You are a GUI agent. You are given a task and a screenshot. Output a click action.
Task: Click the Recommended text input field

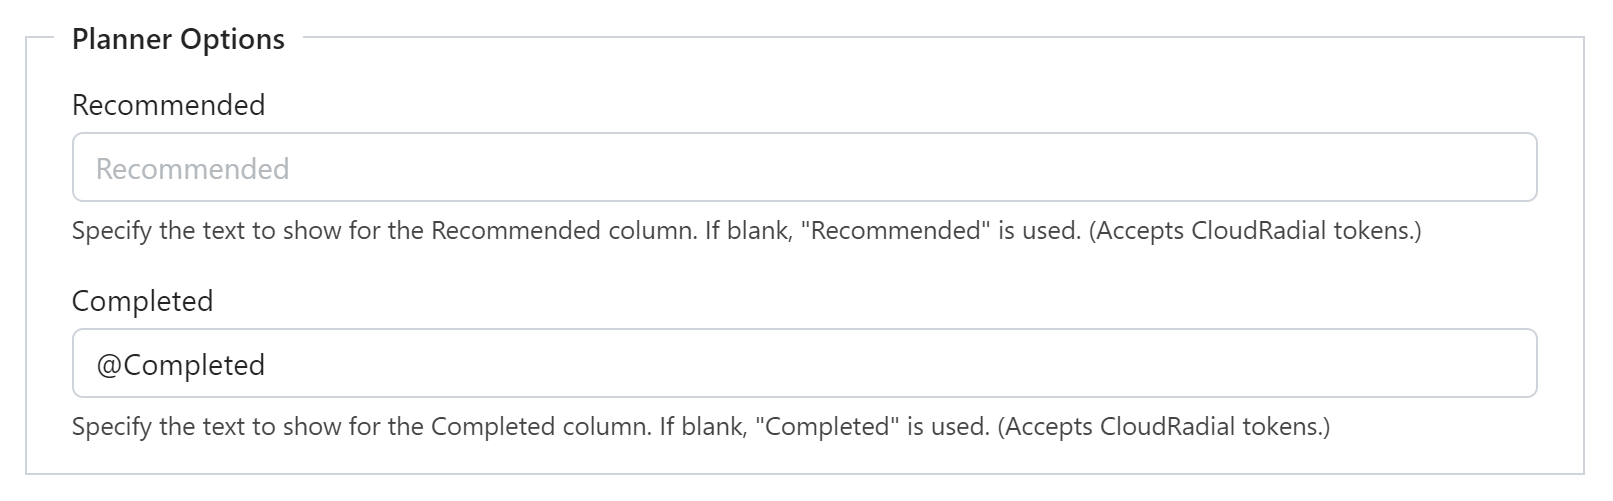click(804, 167)
